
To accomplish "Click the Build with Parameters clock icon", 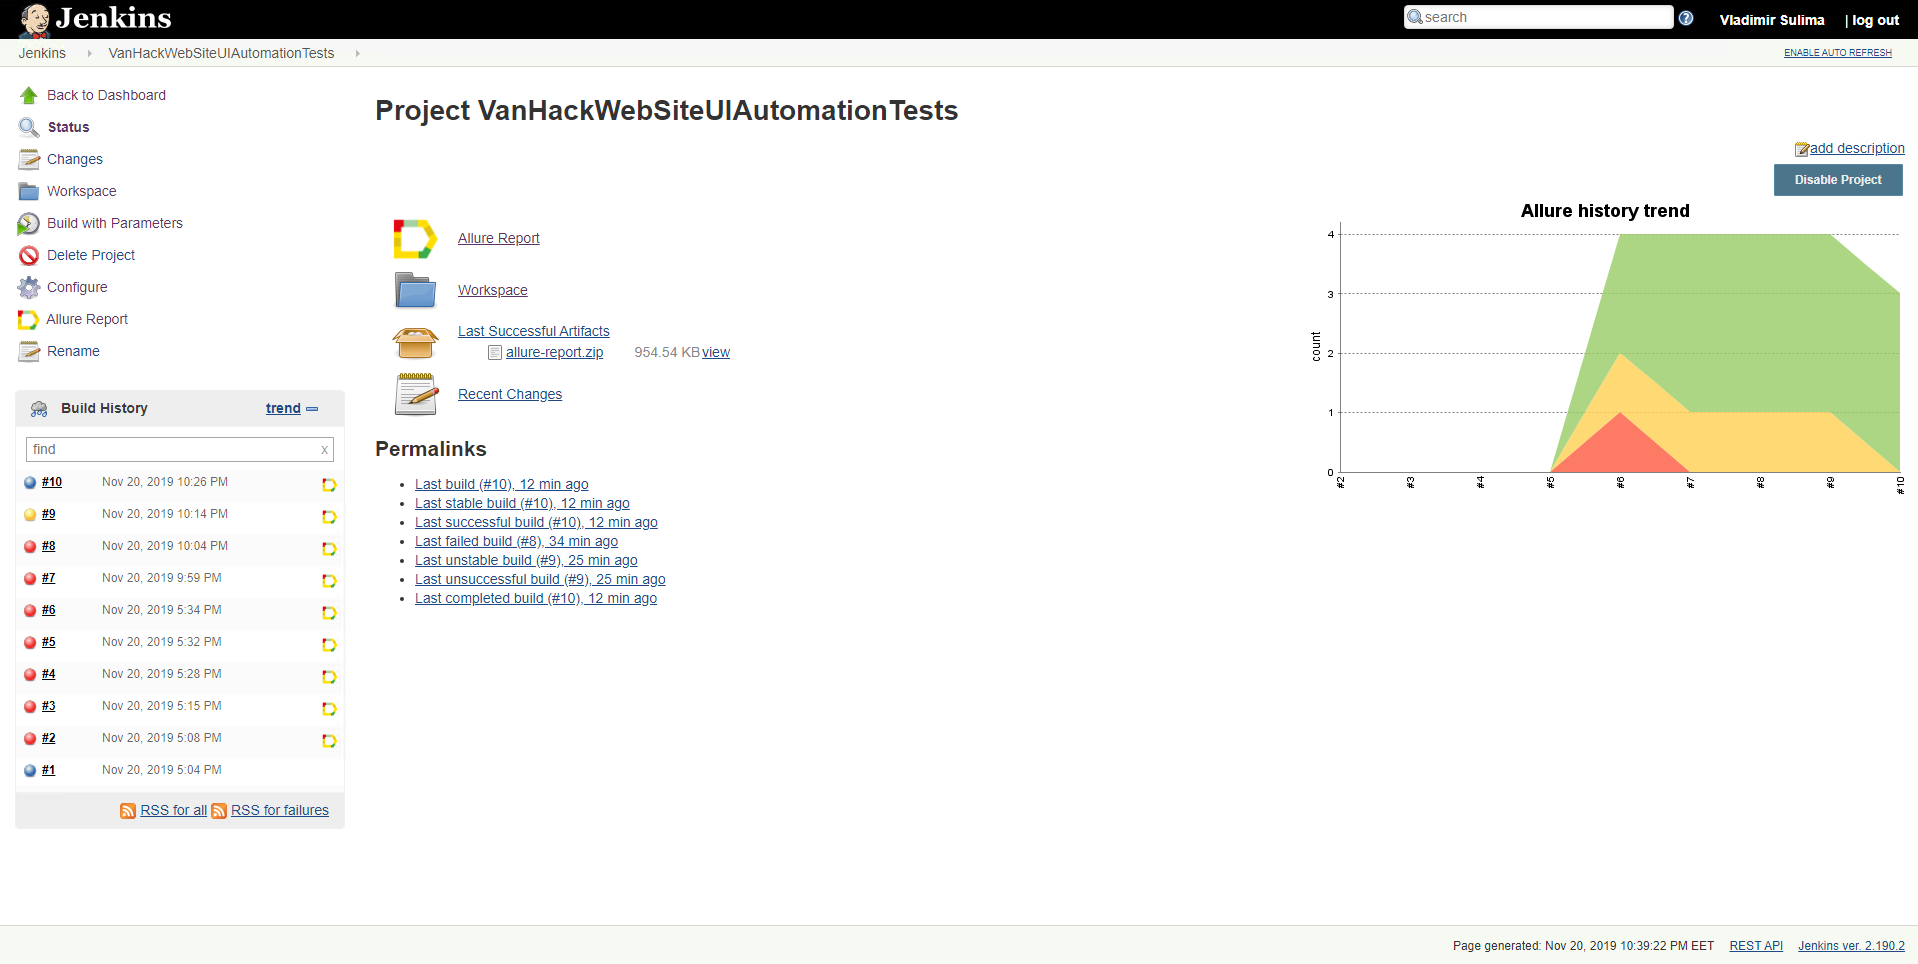I will (x=28, y=223).
